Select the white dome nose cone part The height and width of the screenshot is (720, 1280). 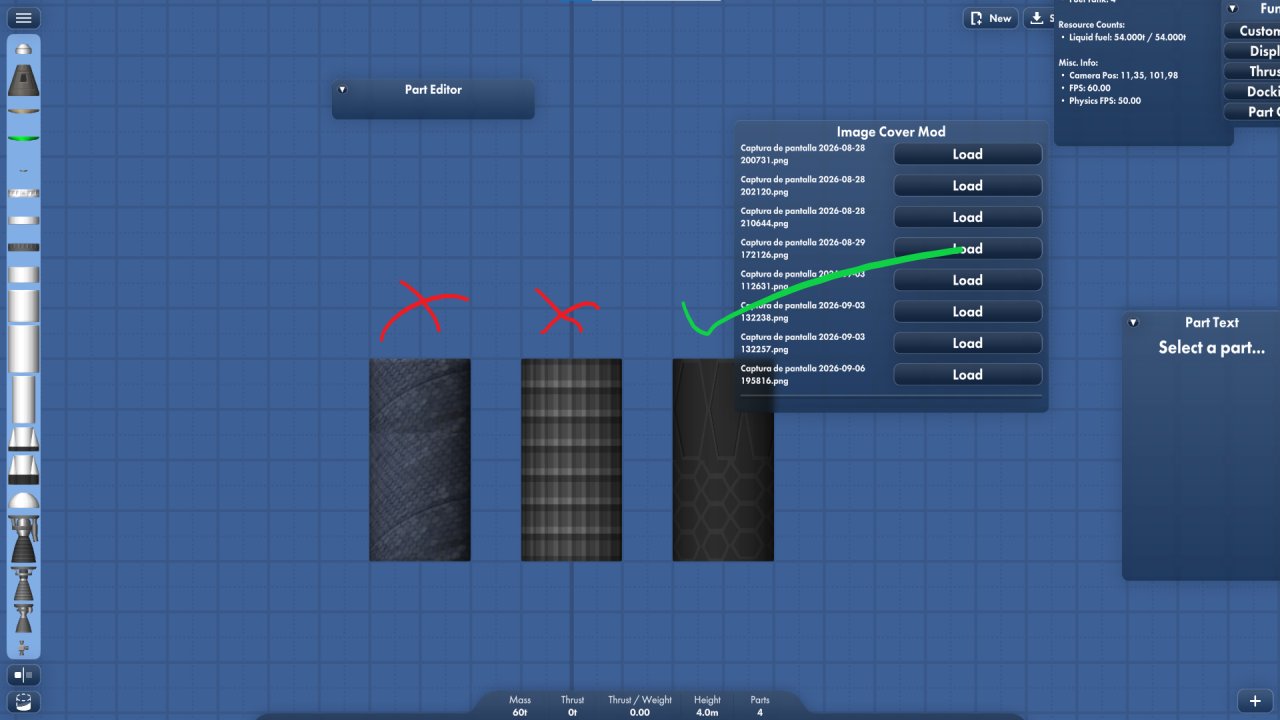pyautogui.click(x=24, y=500)
